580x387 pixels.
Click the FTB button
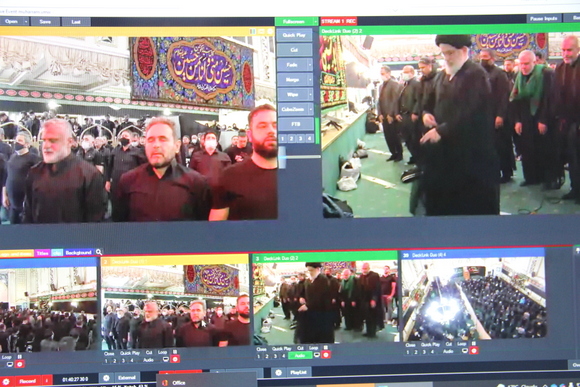(296, 124)
